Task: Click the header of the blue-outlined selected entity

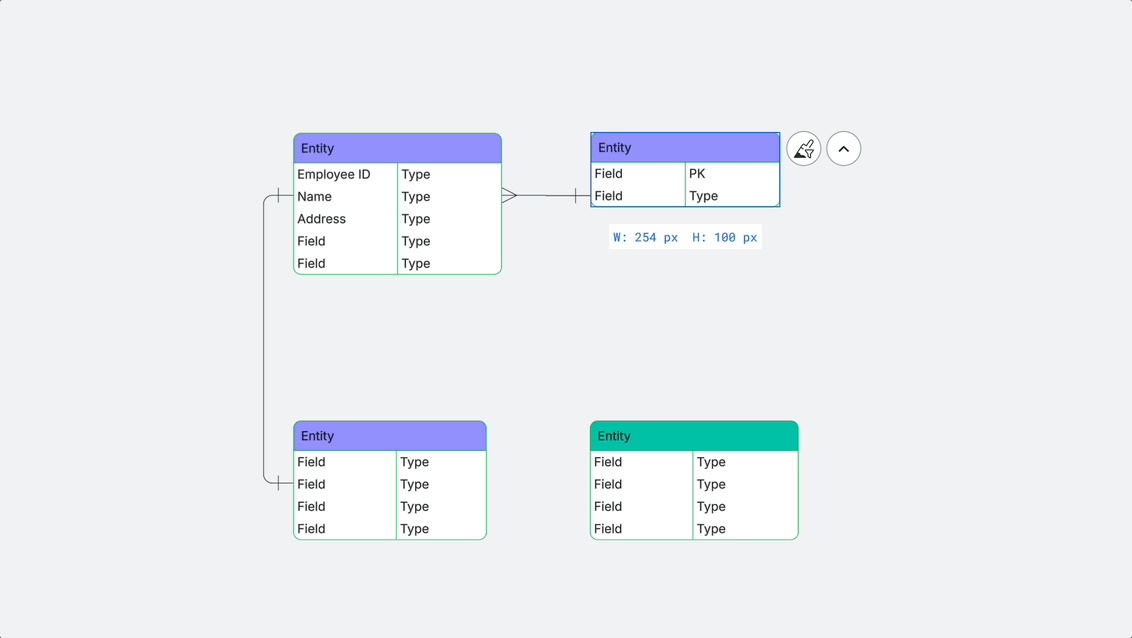Action: [685, 148]
